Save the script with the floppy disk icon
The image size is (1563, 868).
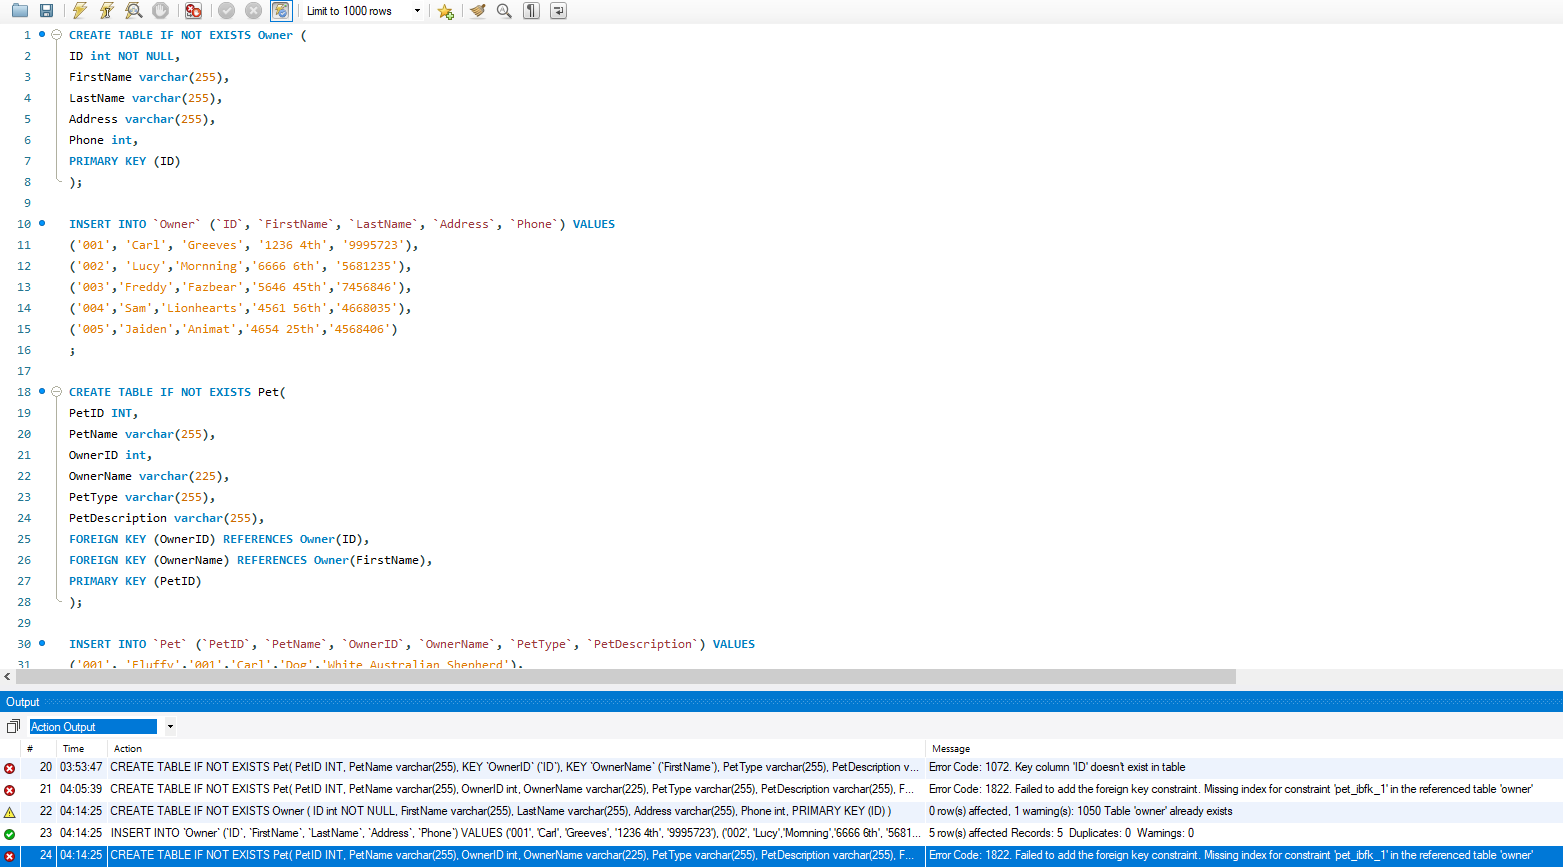tap(46, 11)
